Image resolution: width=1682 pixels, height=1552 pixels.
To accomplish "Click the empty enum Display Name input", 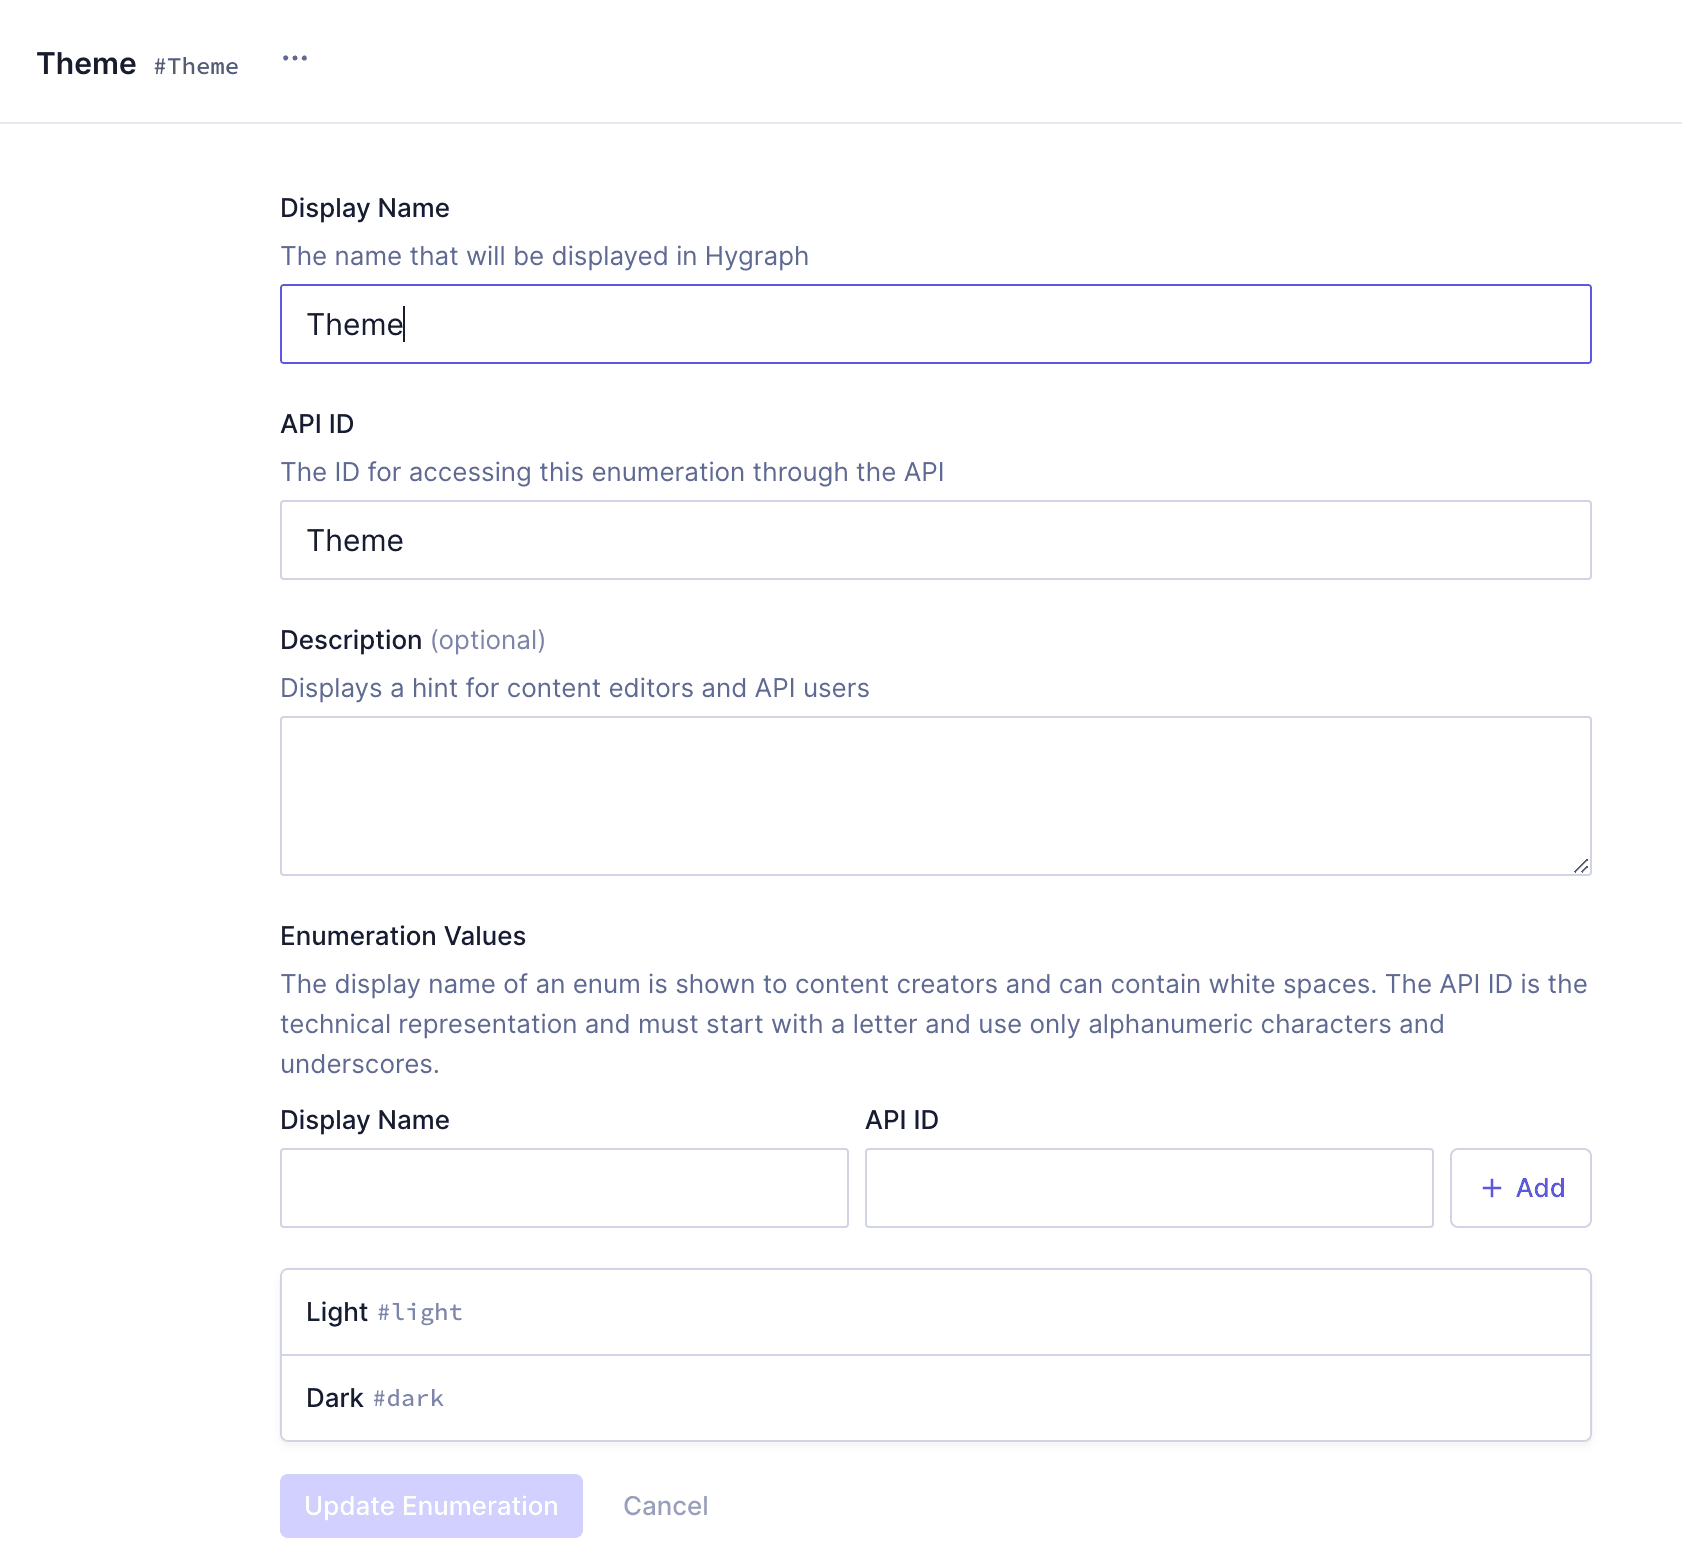I will click(x=563, y=1188).
